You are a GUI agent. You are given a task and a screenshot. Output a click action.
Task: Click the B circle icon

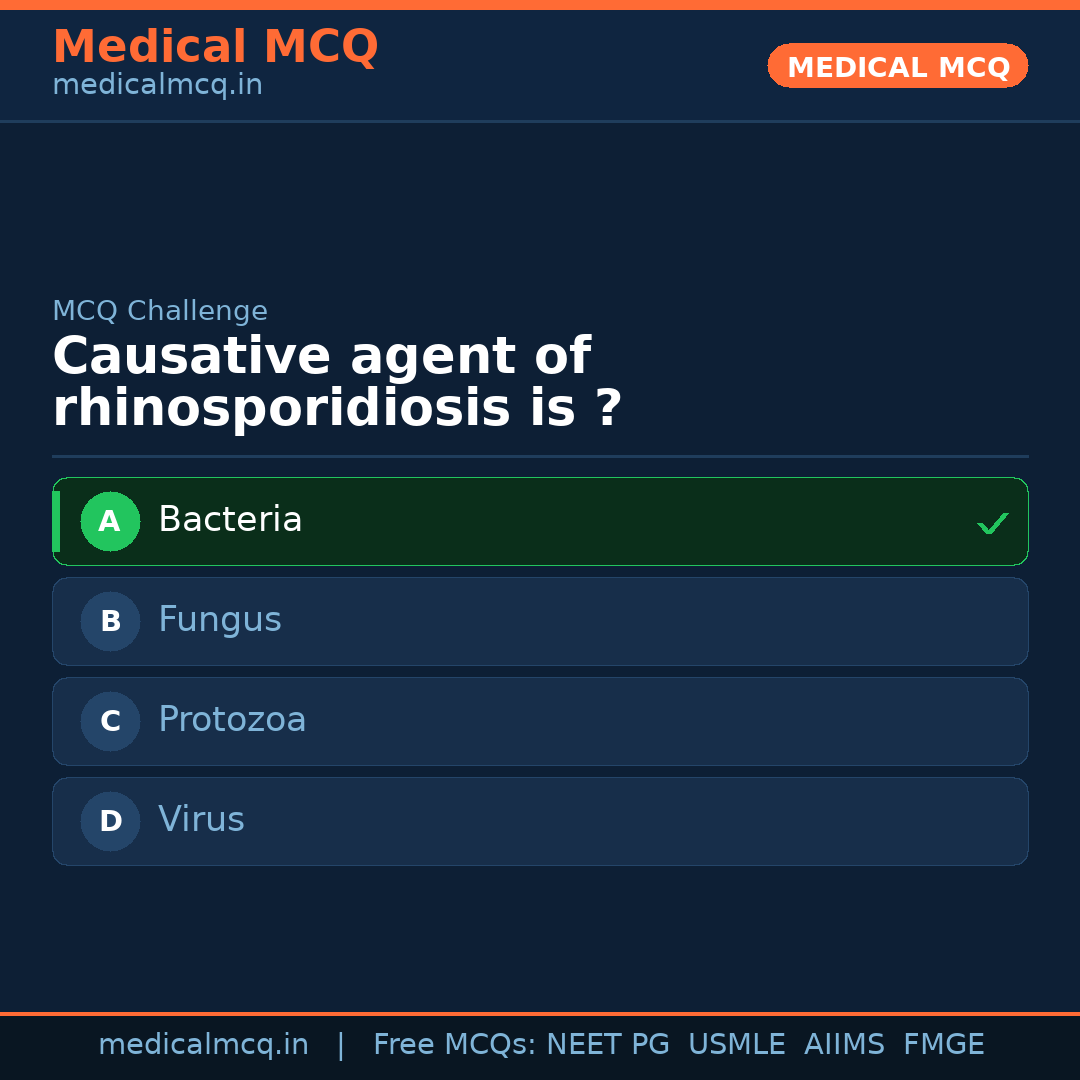110,621
